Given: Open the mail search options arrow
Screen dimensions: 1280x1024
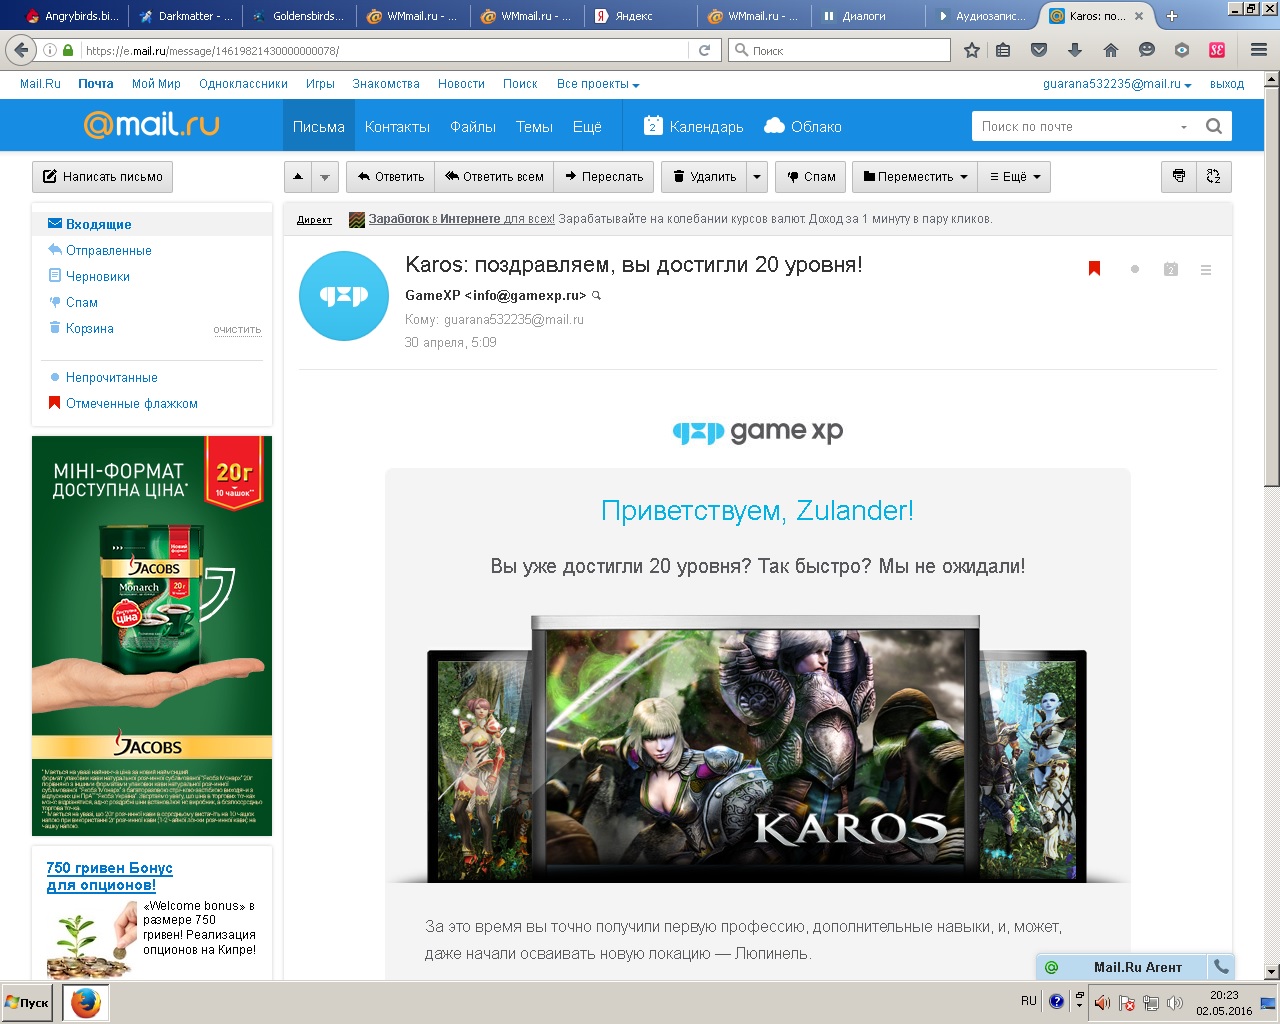Looking at the screenshot, I should point(1184,127).
